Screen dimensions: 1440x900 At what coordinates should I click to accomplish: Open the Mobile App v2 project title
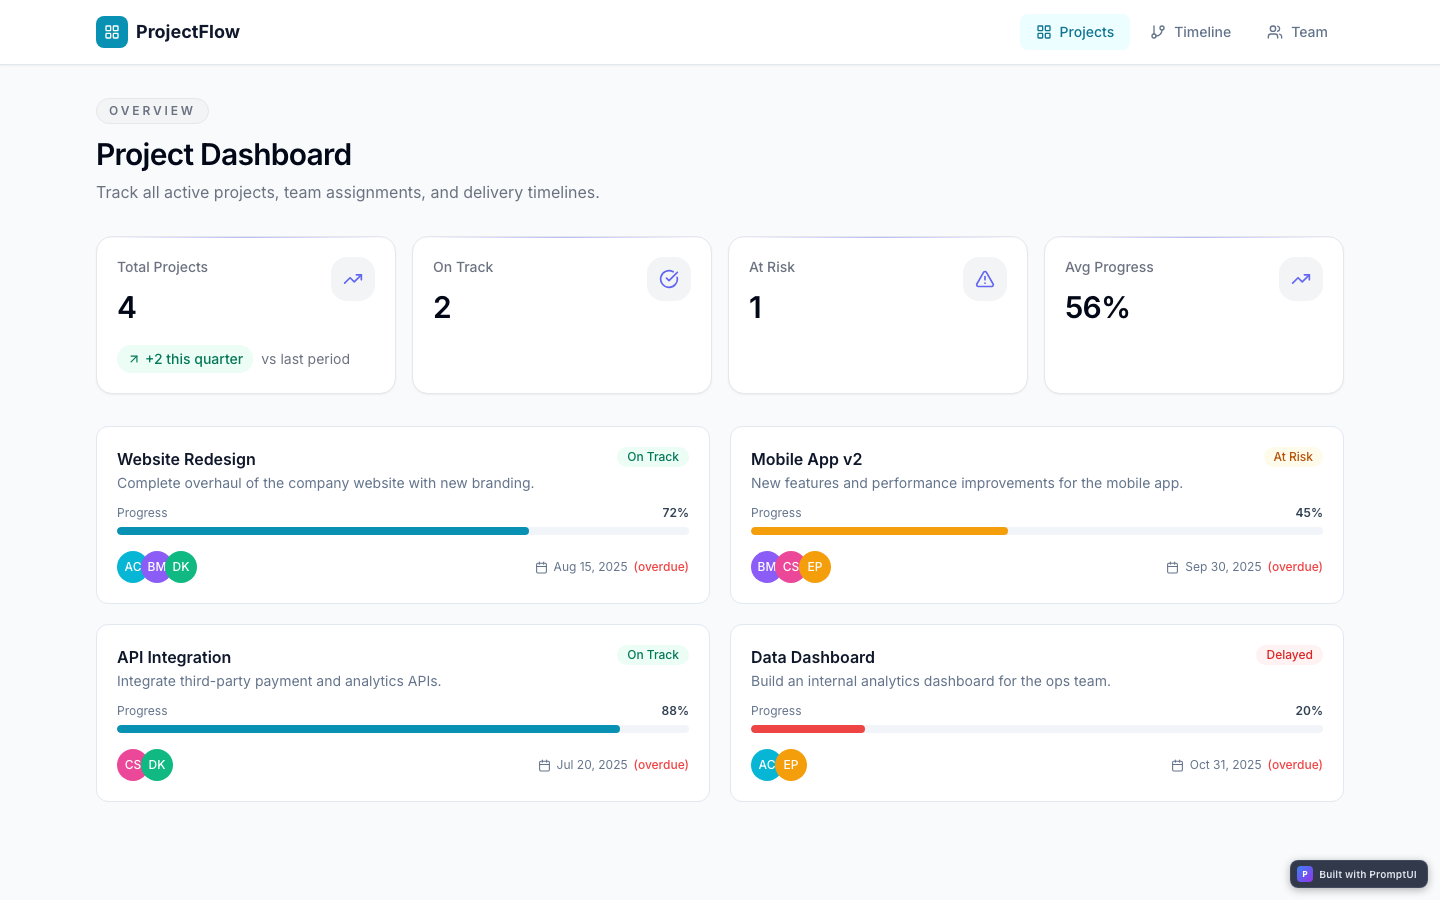[806, 459]
